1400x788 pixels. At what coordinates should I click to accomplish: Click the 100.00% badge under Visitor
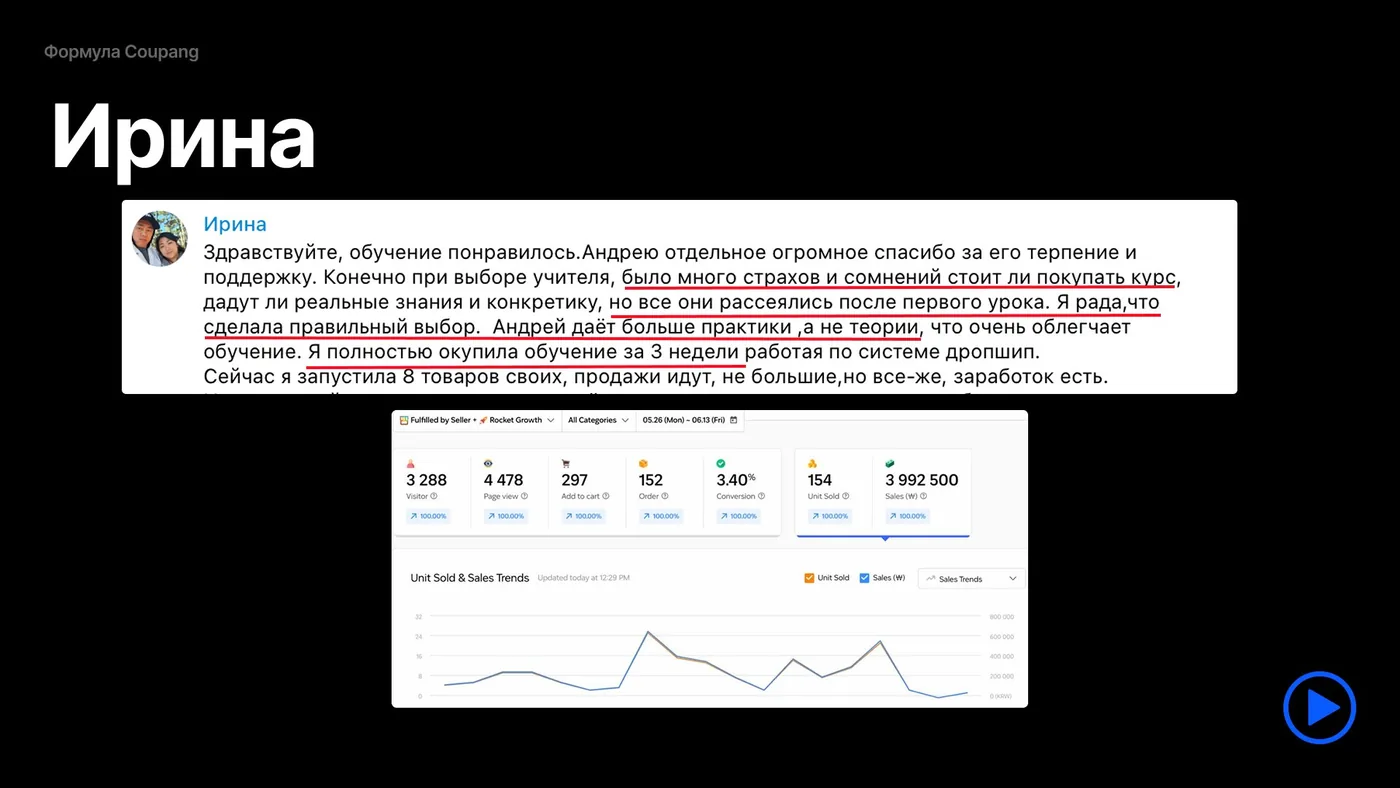point(428,516)
